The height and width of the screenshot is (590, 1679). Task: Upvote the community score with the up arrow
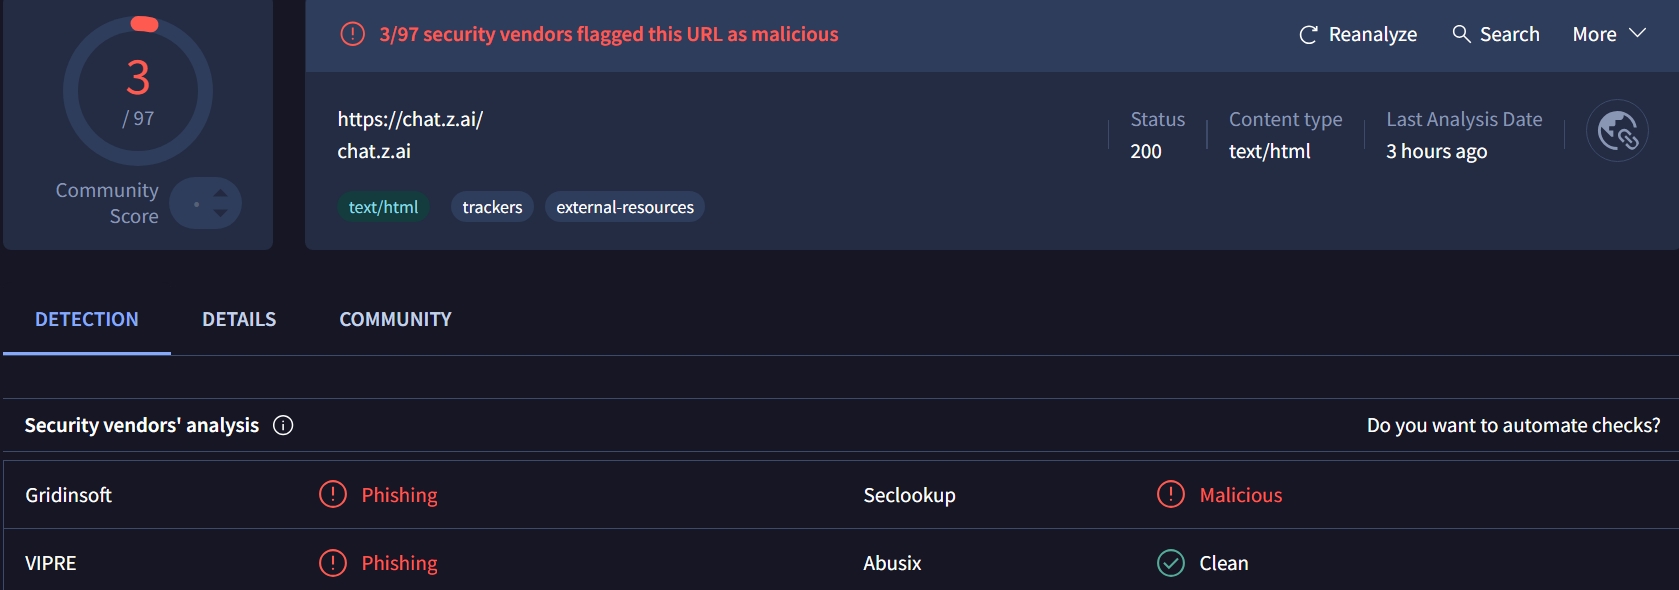[221, 193]
